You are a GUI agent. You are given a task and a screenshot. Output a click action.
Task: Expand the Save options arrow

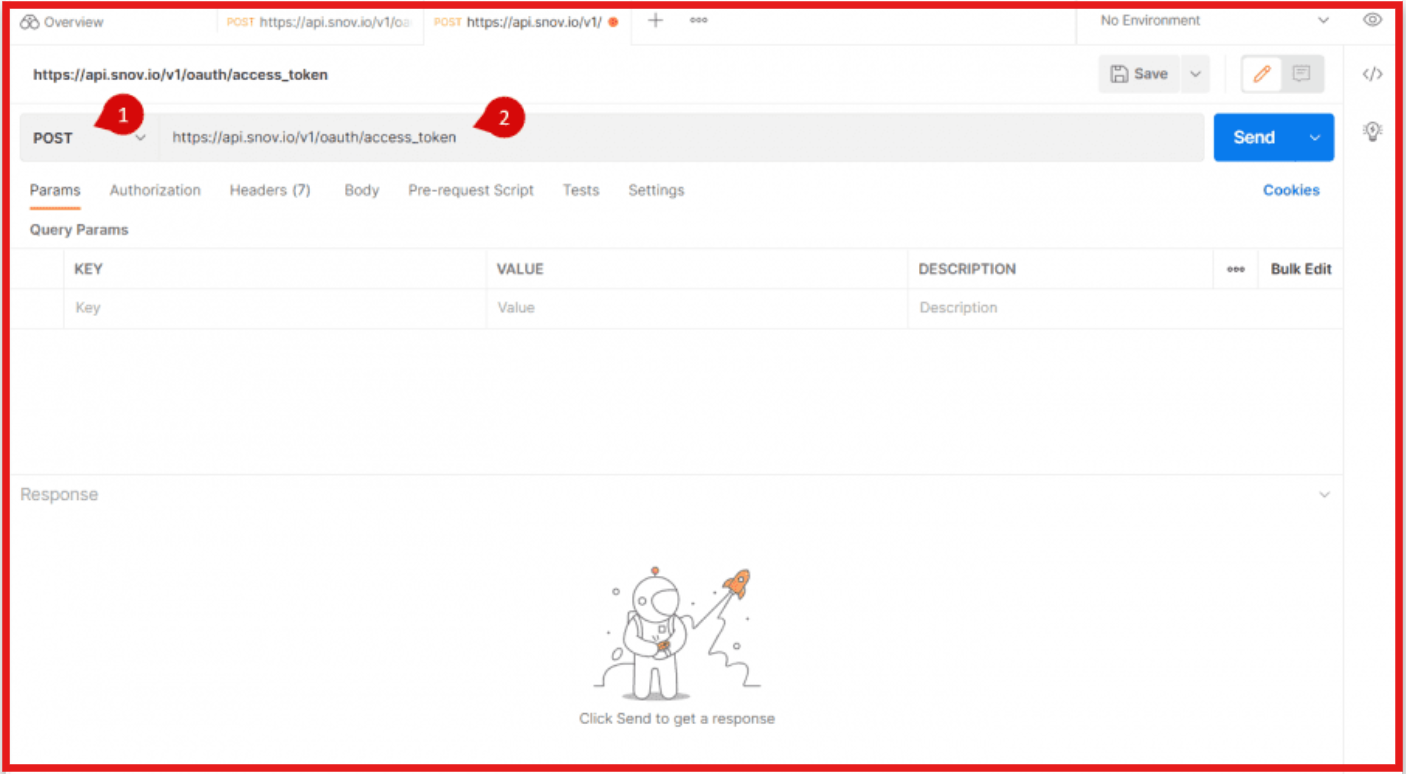click(1195, 74)
